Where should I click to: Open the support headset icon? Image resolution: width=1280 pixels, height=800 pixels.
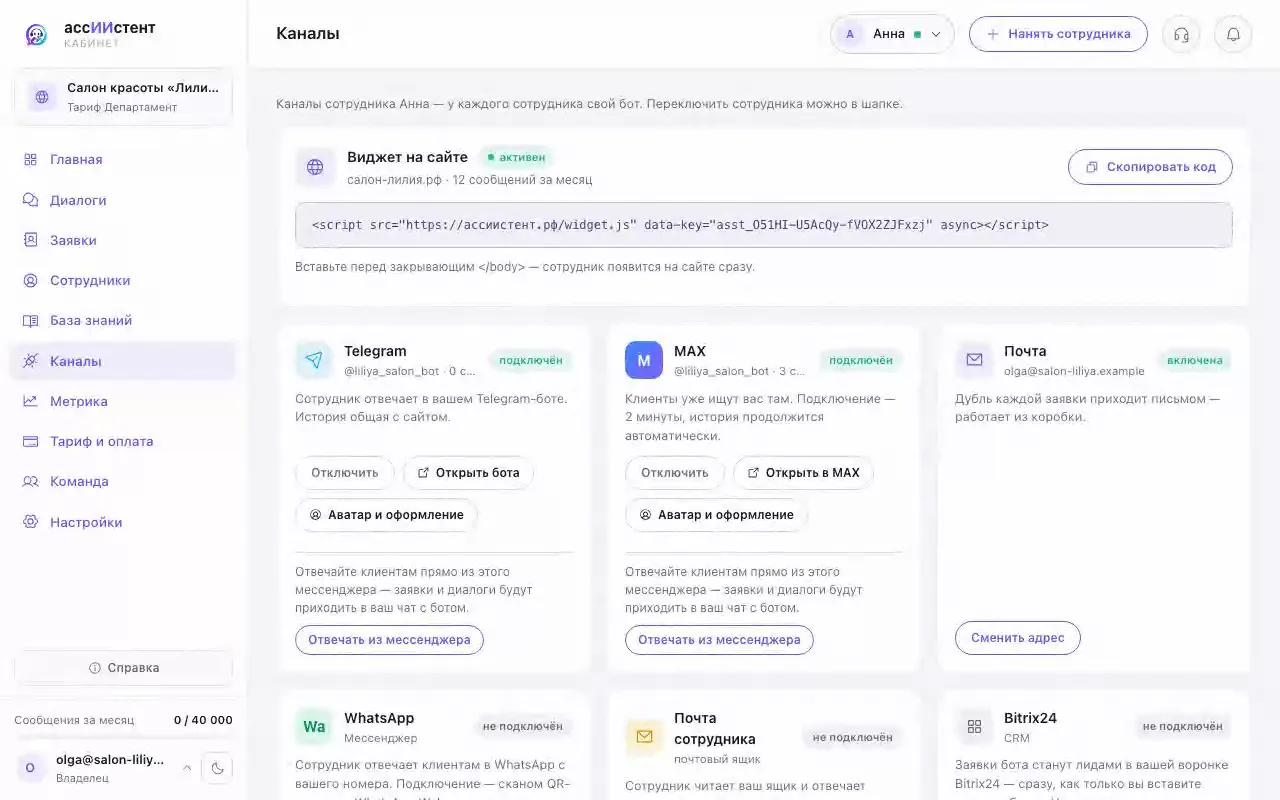coord(1181,34)
